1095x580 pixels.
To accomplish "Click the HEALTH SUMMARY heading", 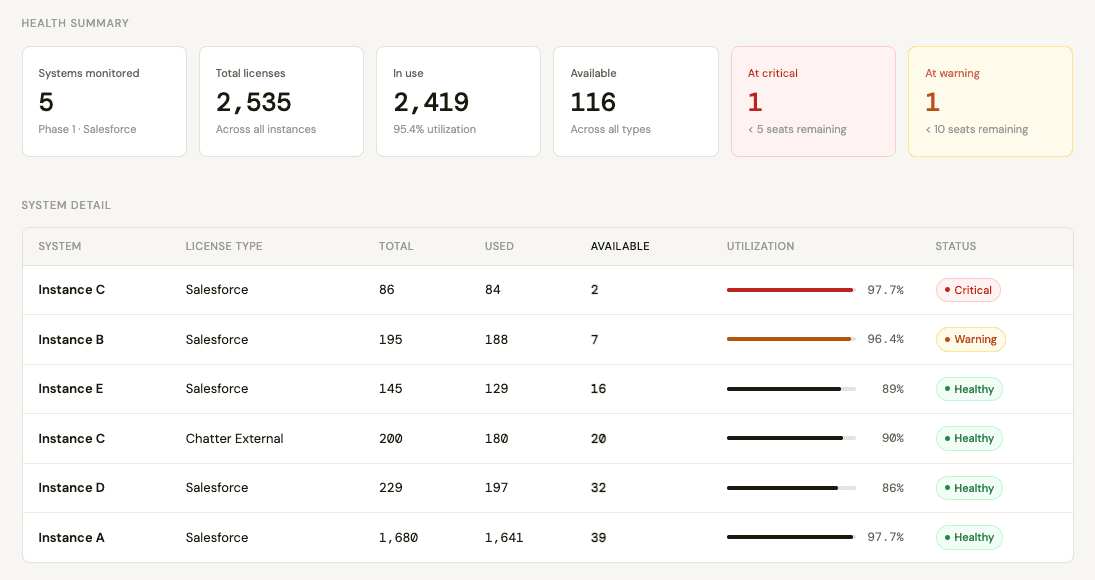I will (x=75, y=23).
